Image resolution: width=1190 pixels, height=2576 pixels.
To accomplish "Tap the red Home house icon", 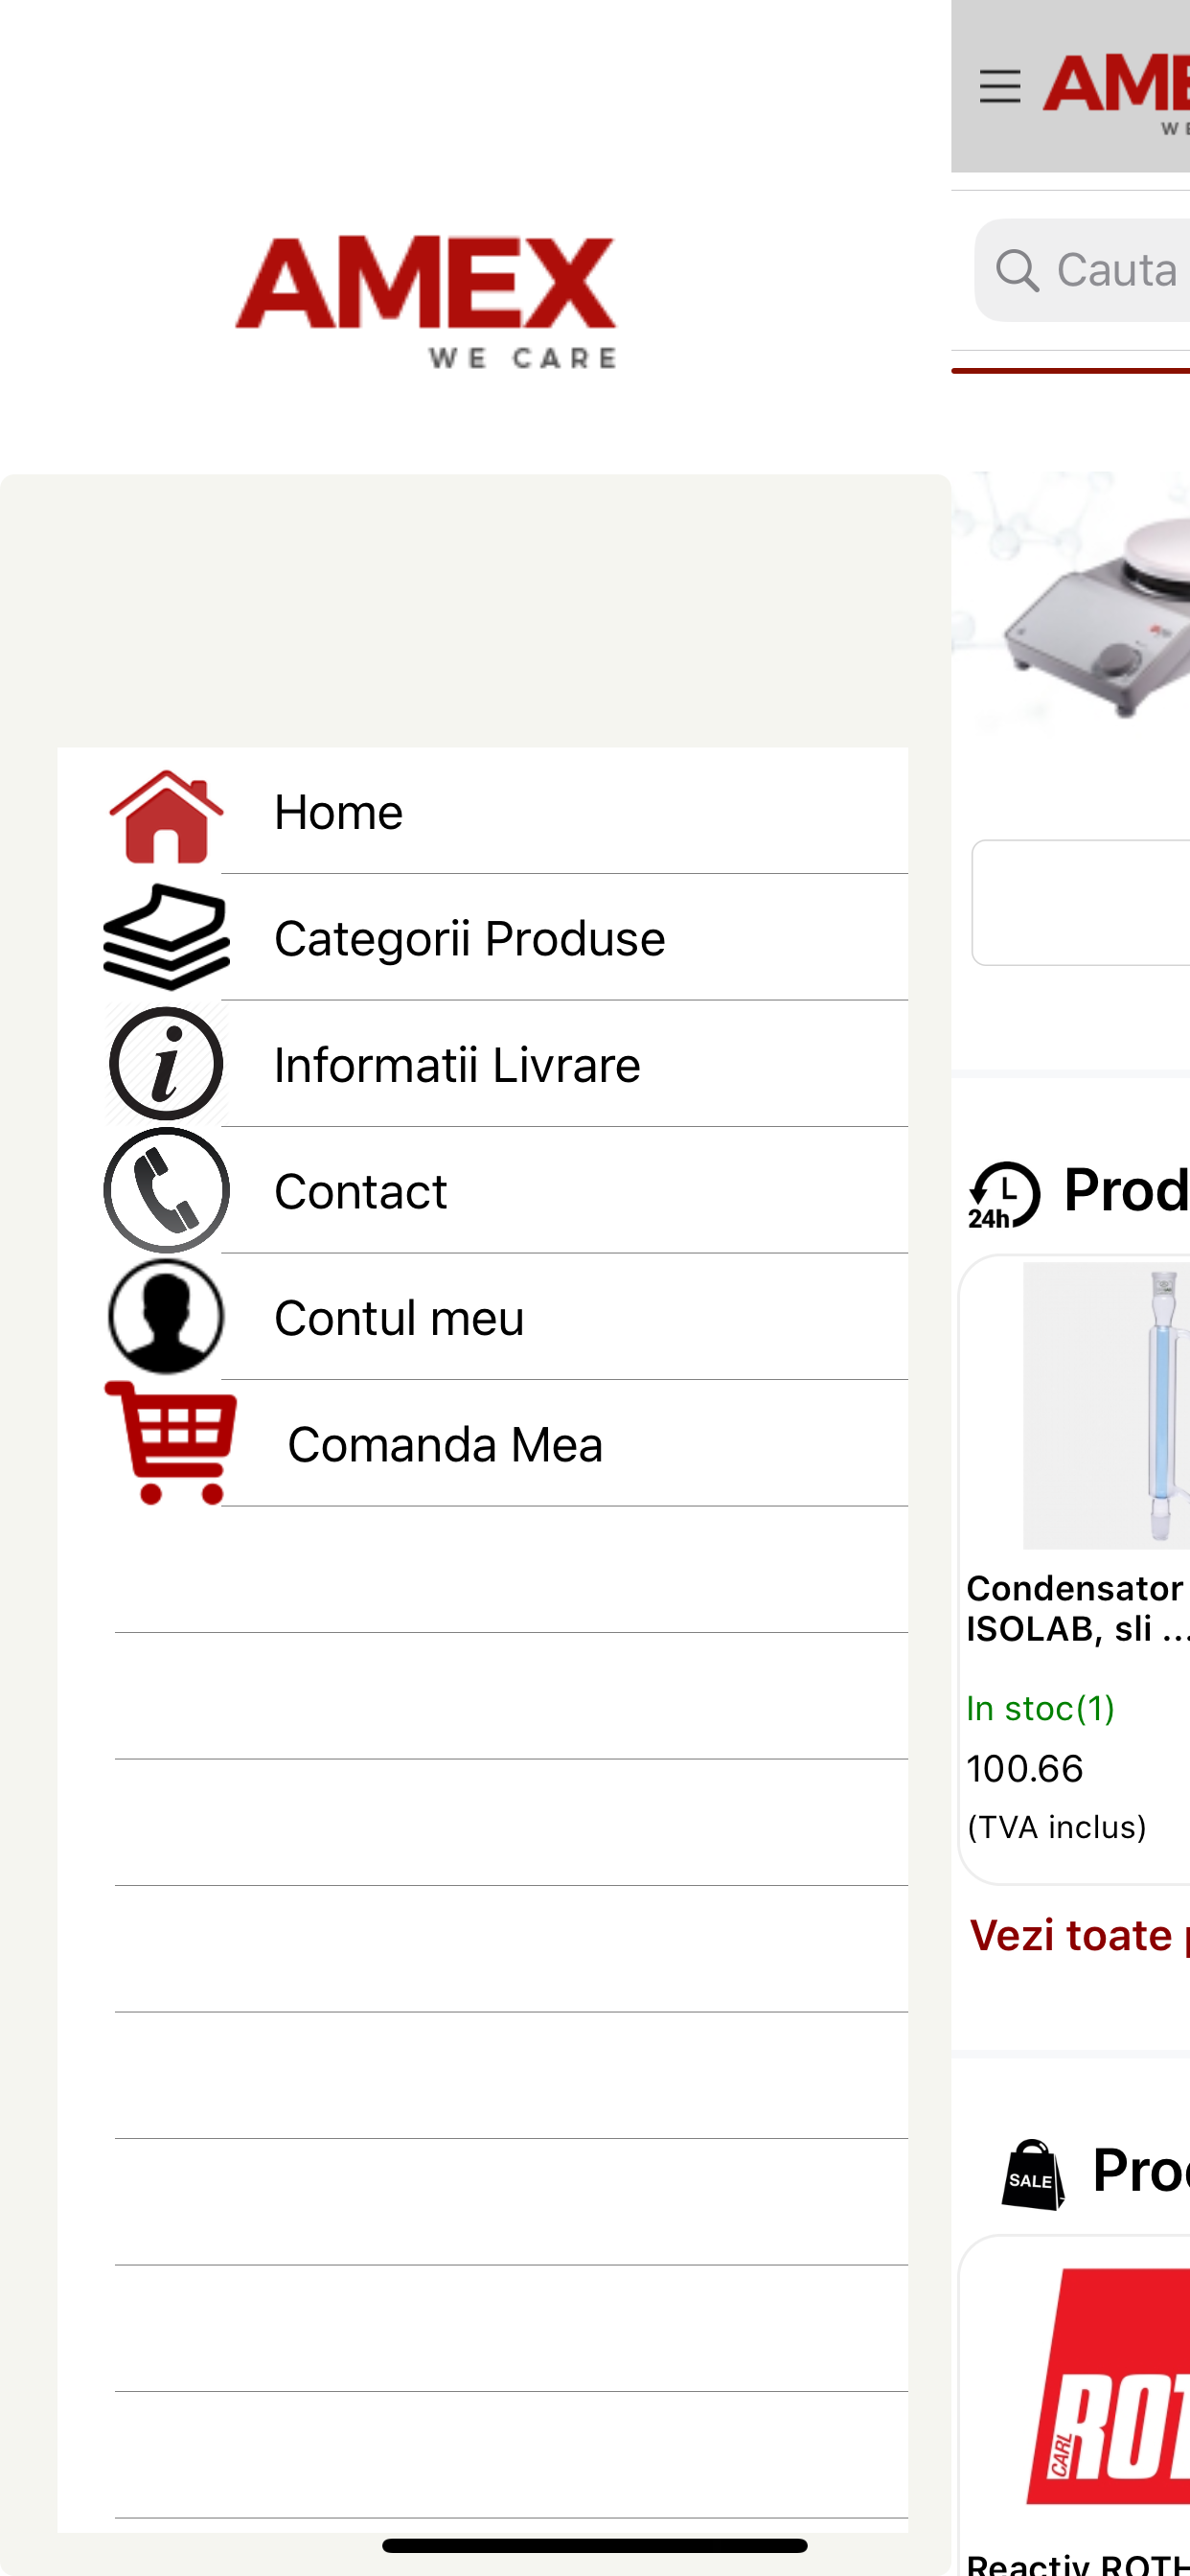I will pyautogui.click(x=166, y=816).
